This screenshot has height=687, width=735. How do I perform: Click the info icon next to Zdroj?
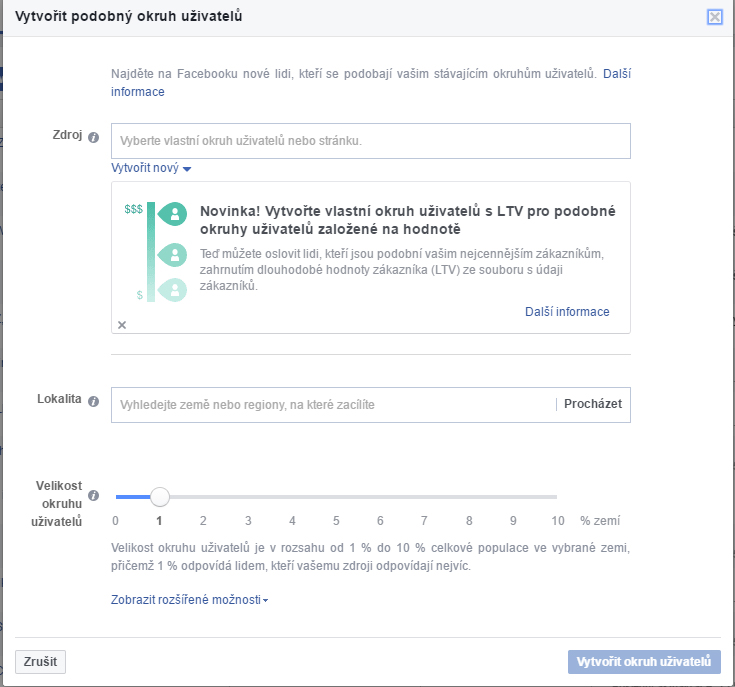[94, 137]
